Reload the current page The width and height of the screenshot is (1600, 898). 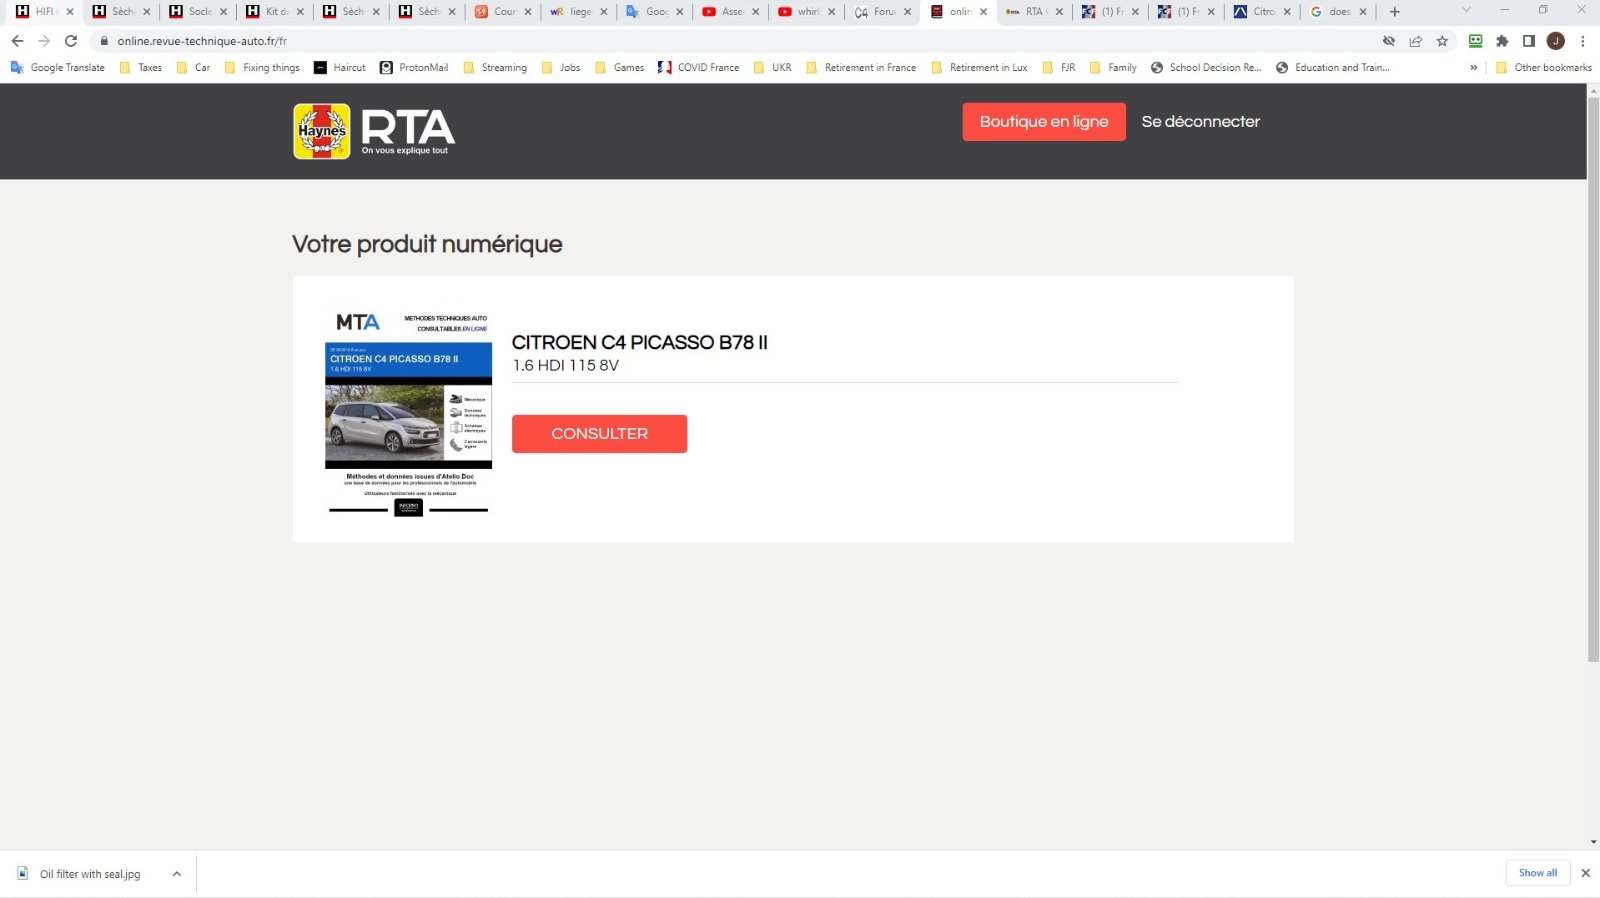(71, 41)
